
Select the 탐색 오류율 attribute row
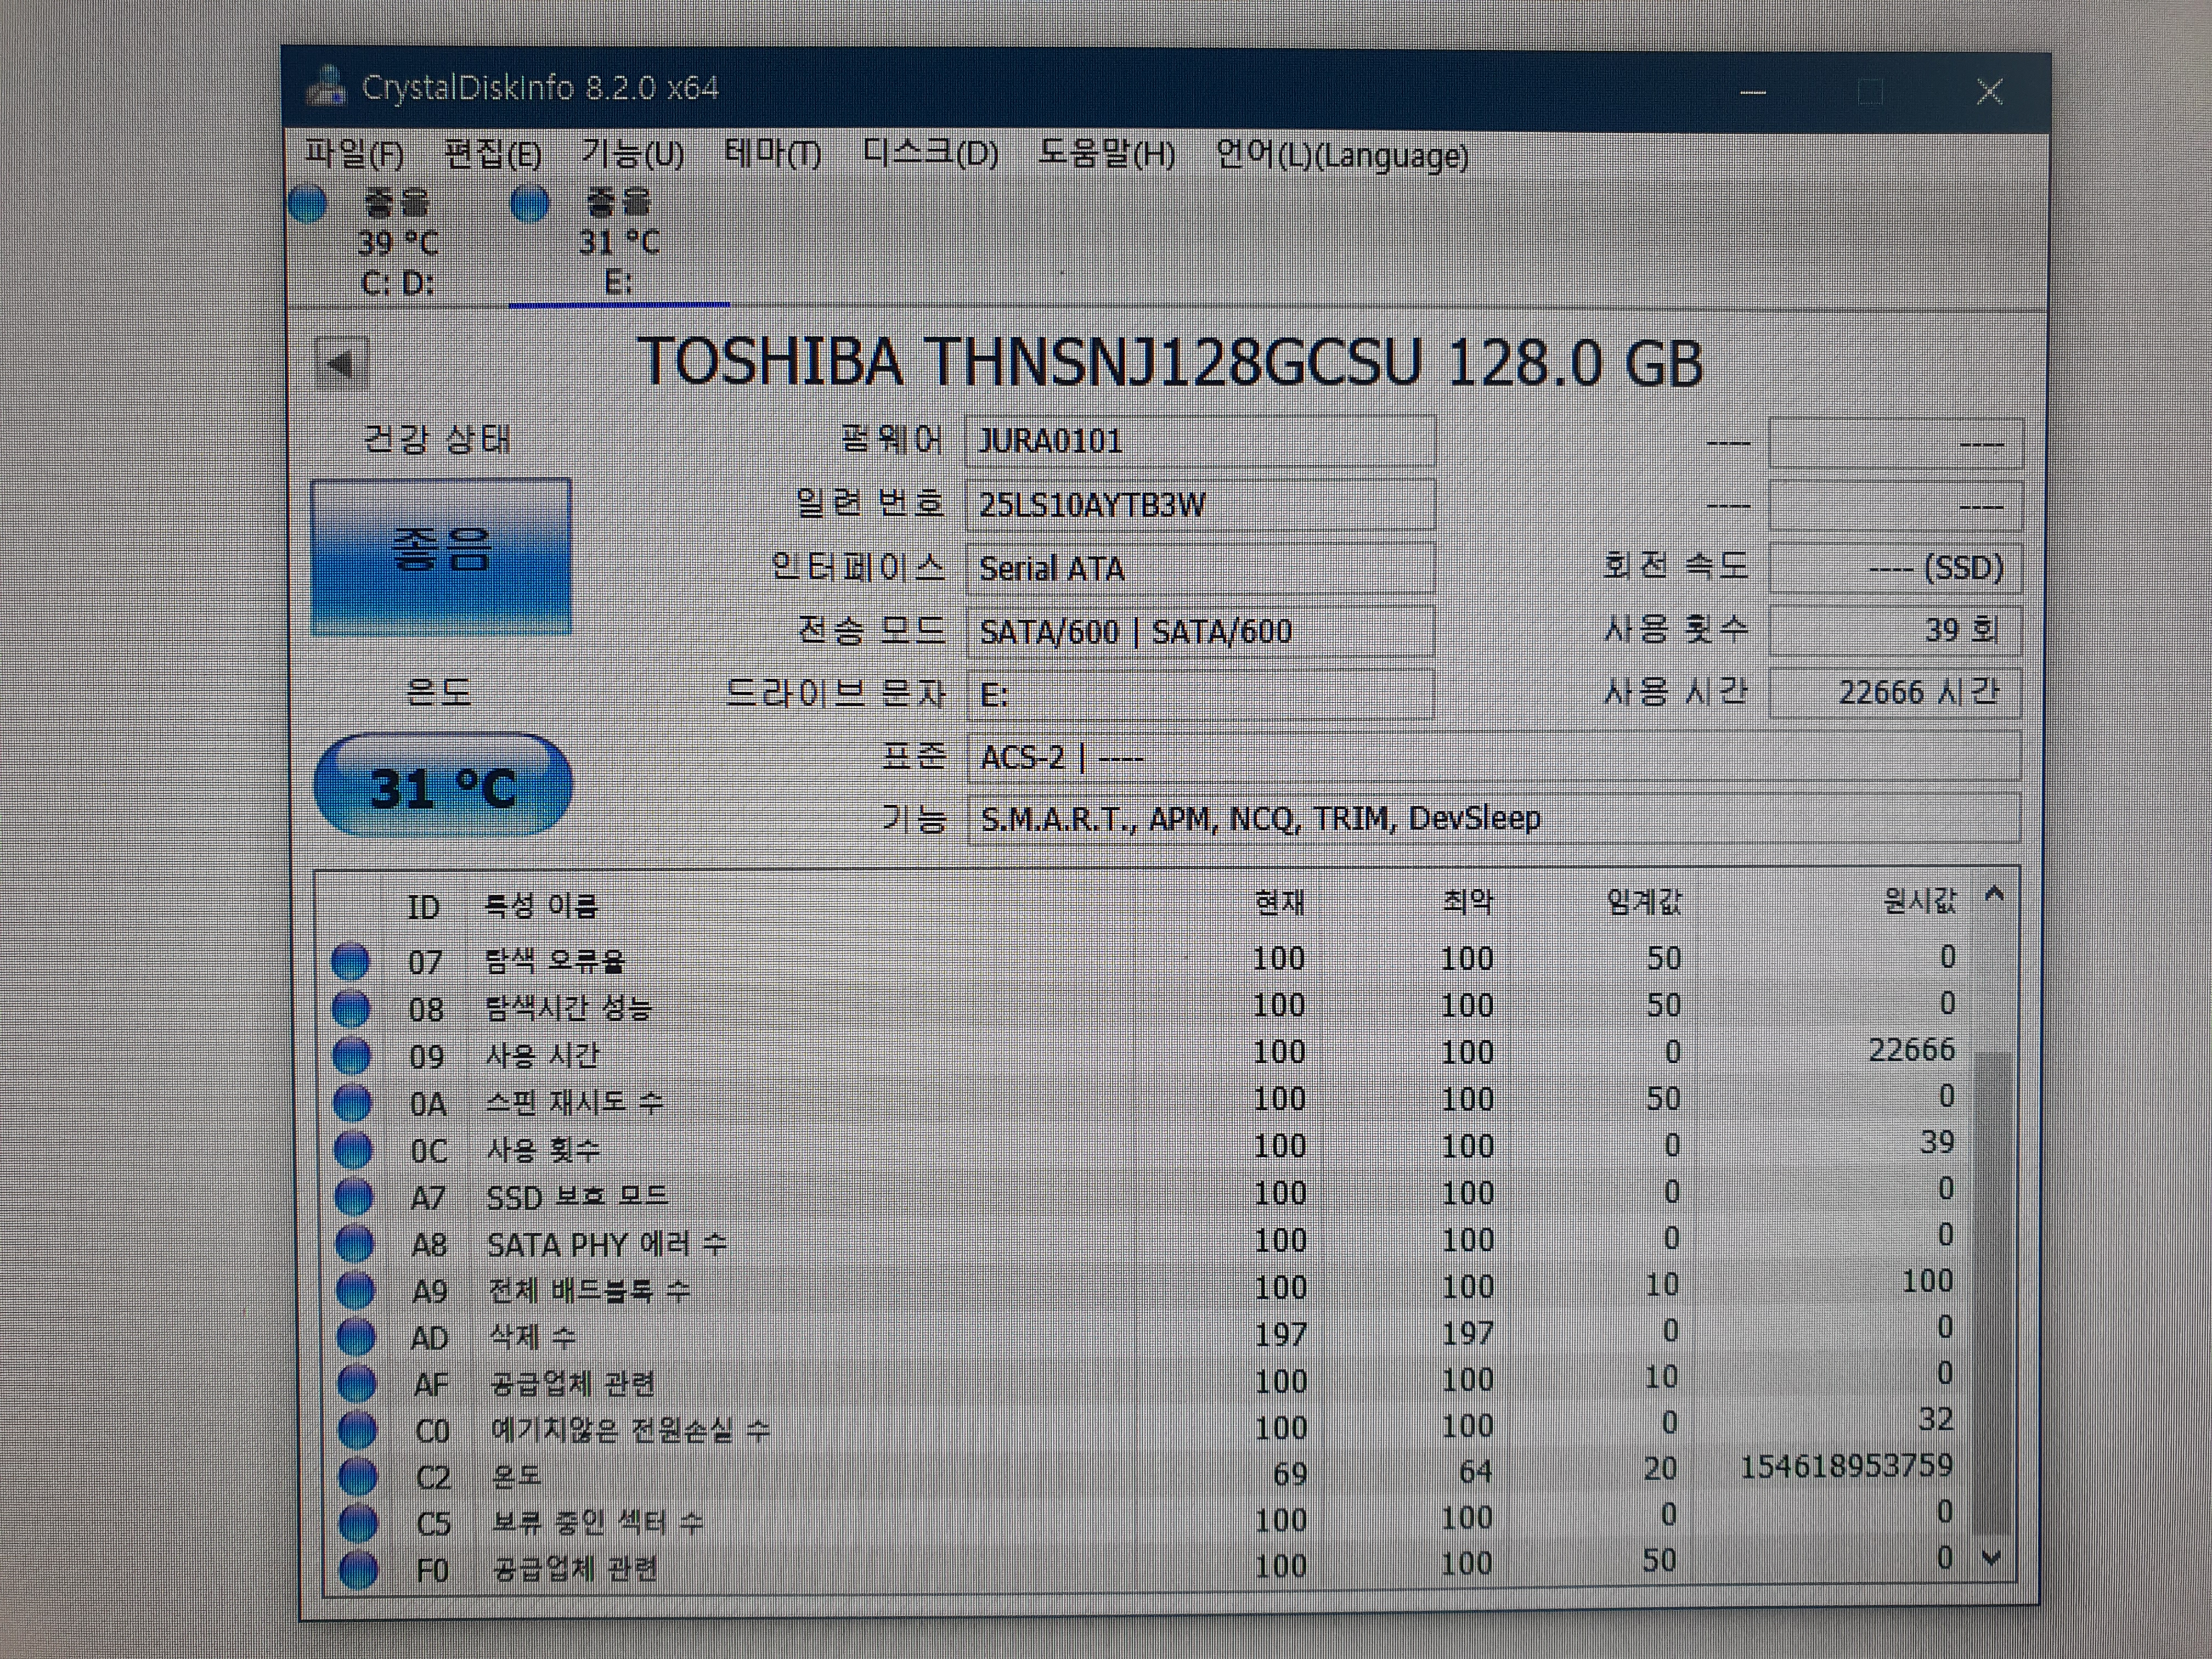(1145, 960)
